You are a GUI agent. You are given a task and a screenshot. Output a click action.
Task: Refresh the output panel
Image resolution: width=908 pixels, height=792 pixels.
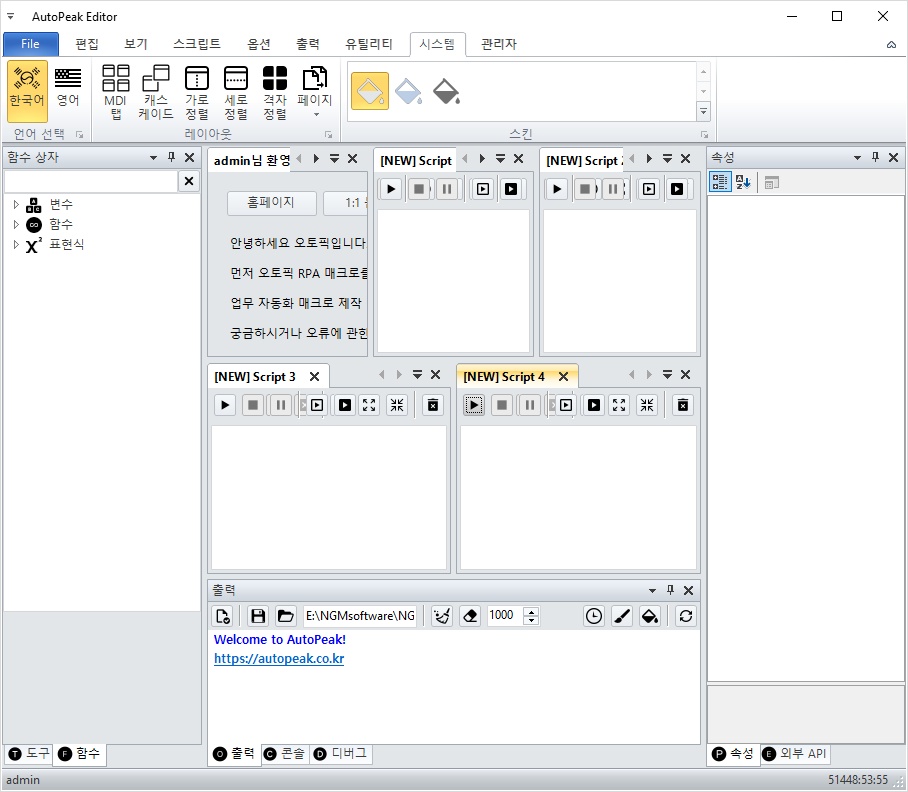(686, 616)
